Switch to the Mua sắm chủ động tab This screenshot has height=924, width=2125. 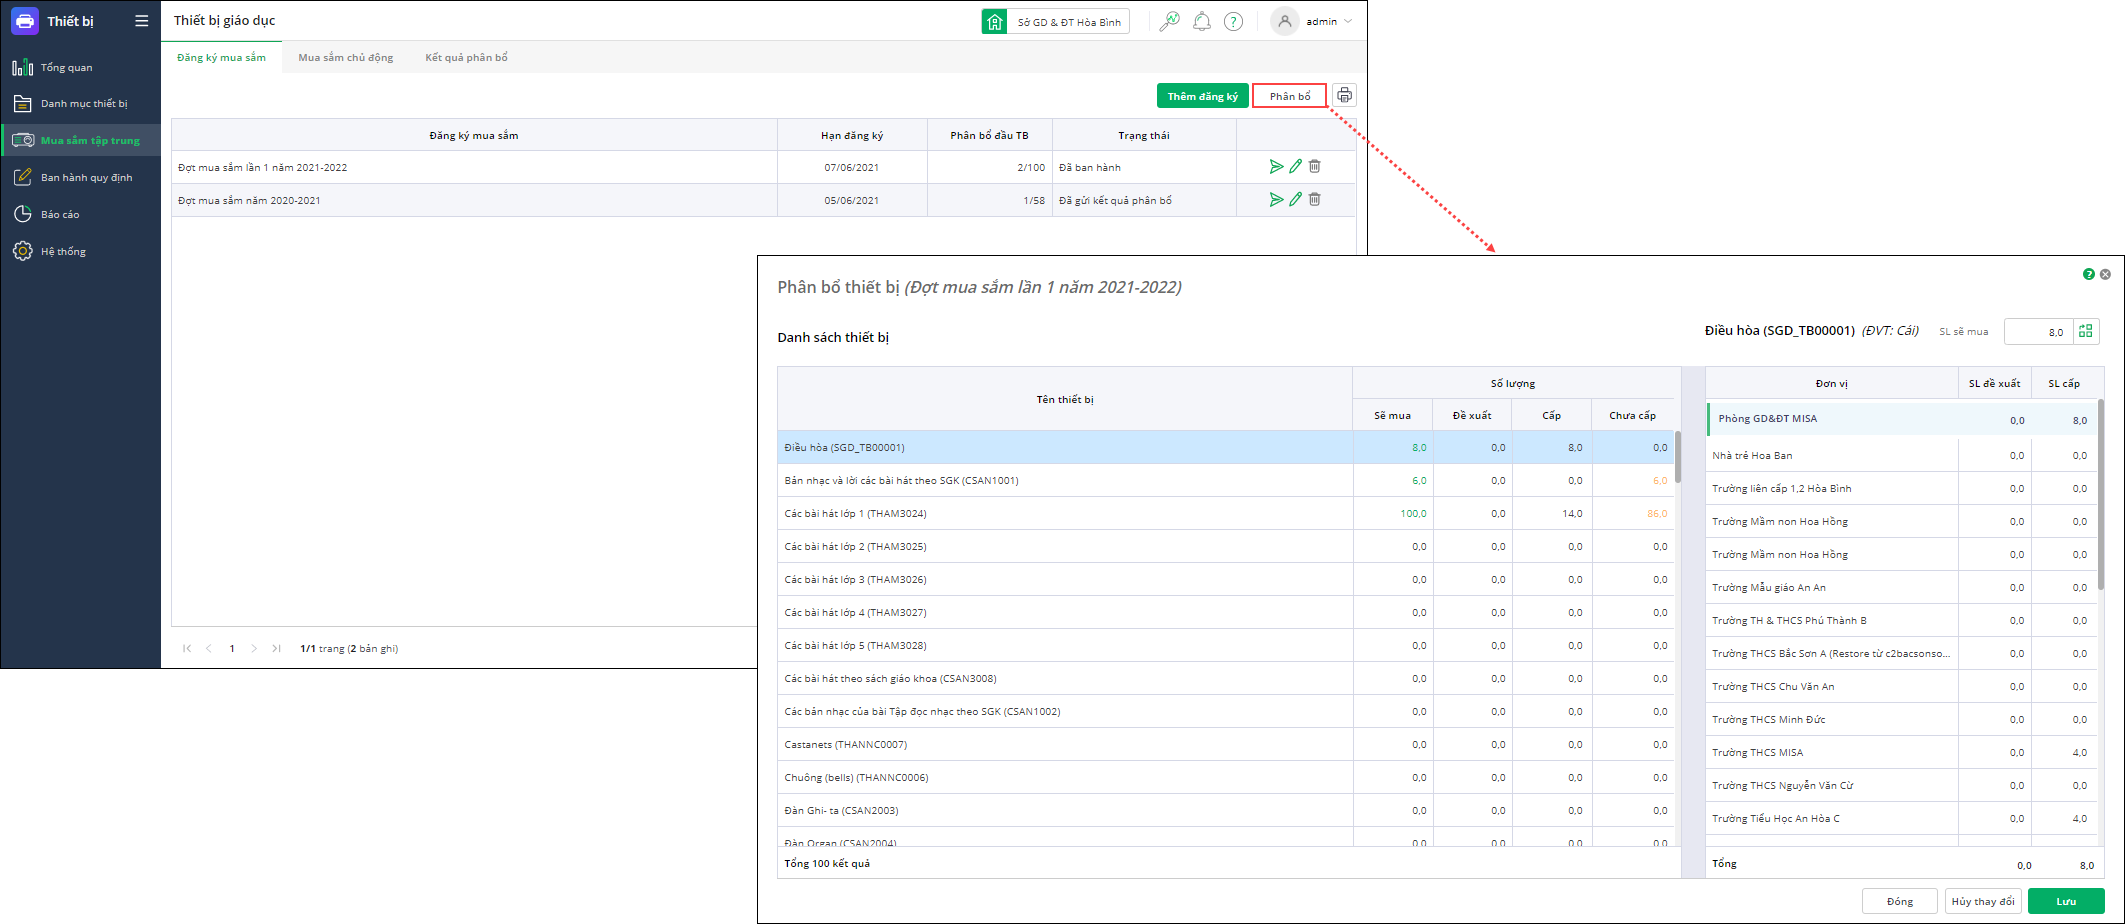[346, 57]
